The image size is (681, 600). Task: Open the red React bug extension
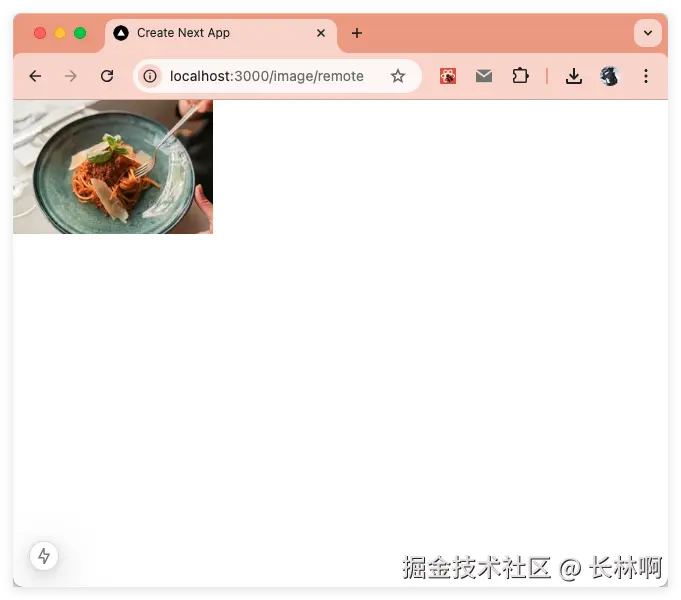pyautogui.click(x=448, y=76)
